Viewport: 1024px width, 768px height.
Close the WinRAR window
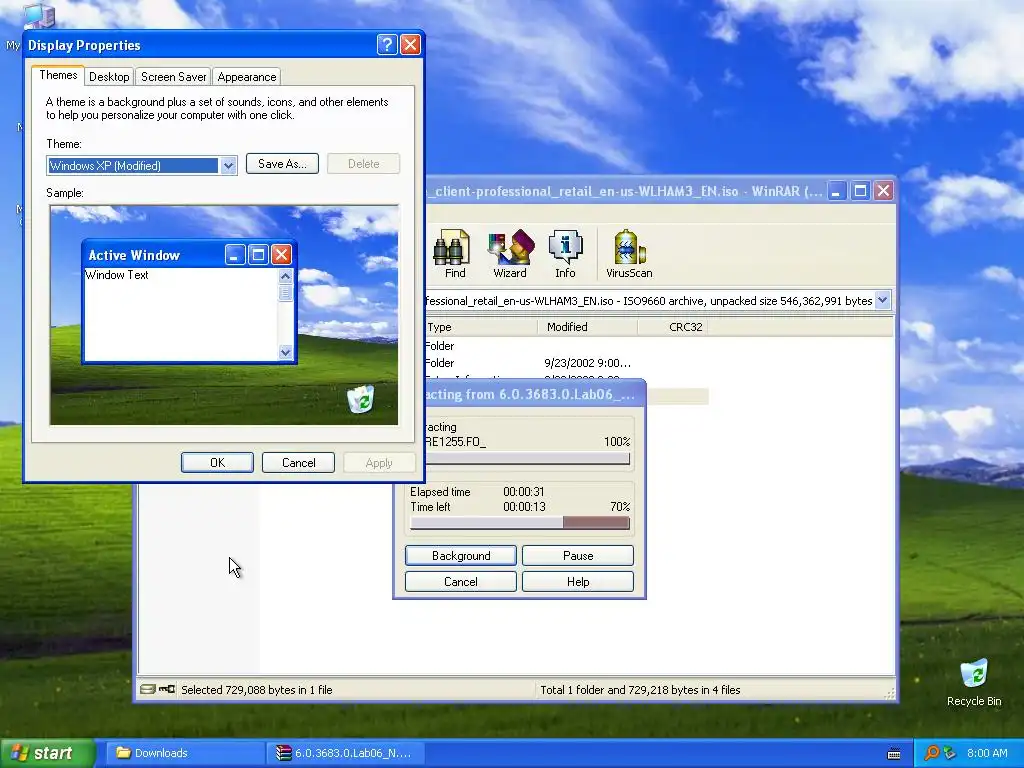tap(884, 191)
